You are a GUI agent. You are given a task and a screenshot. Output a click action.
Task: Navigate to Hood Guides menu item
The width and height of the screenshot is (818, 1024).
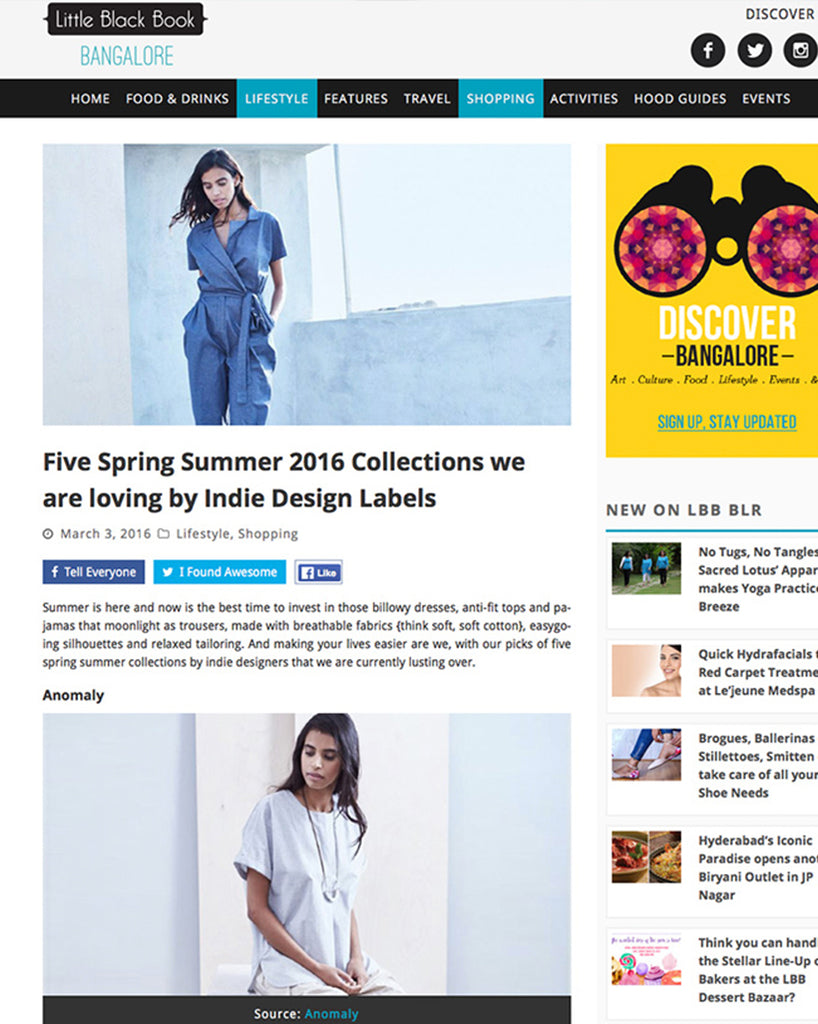coord(680,99)
